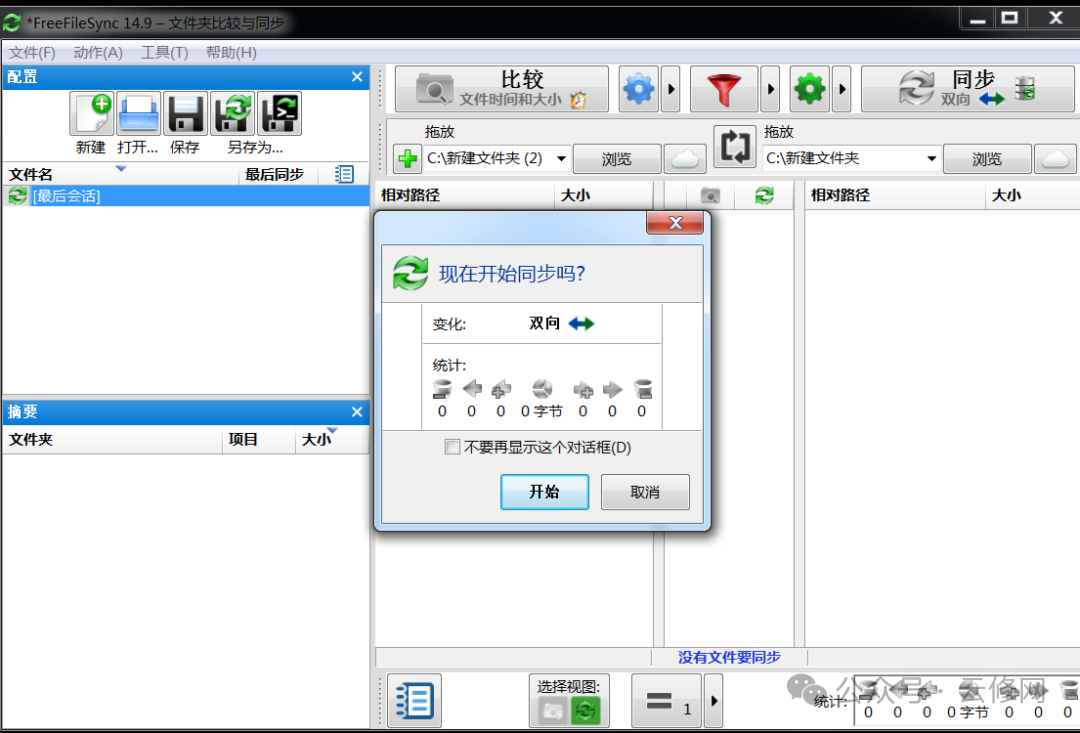Sort configurations by 文件名 column
This screenshot has width=1080, height=733.
[121, 174]
